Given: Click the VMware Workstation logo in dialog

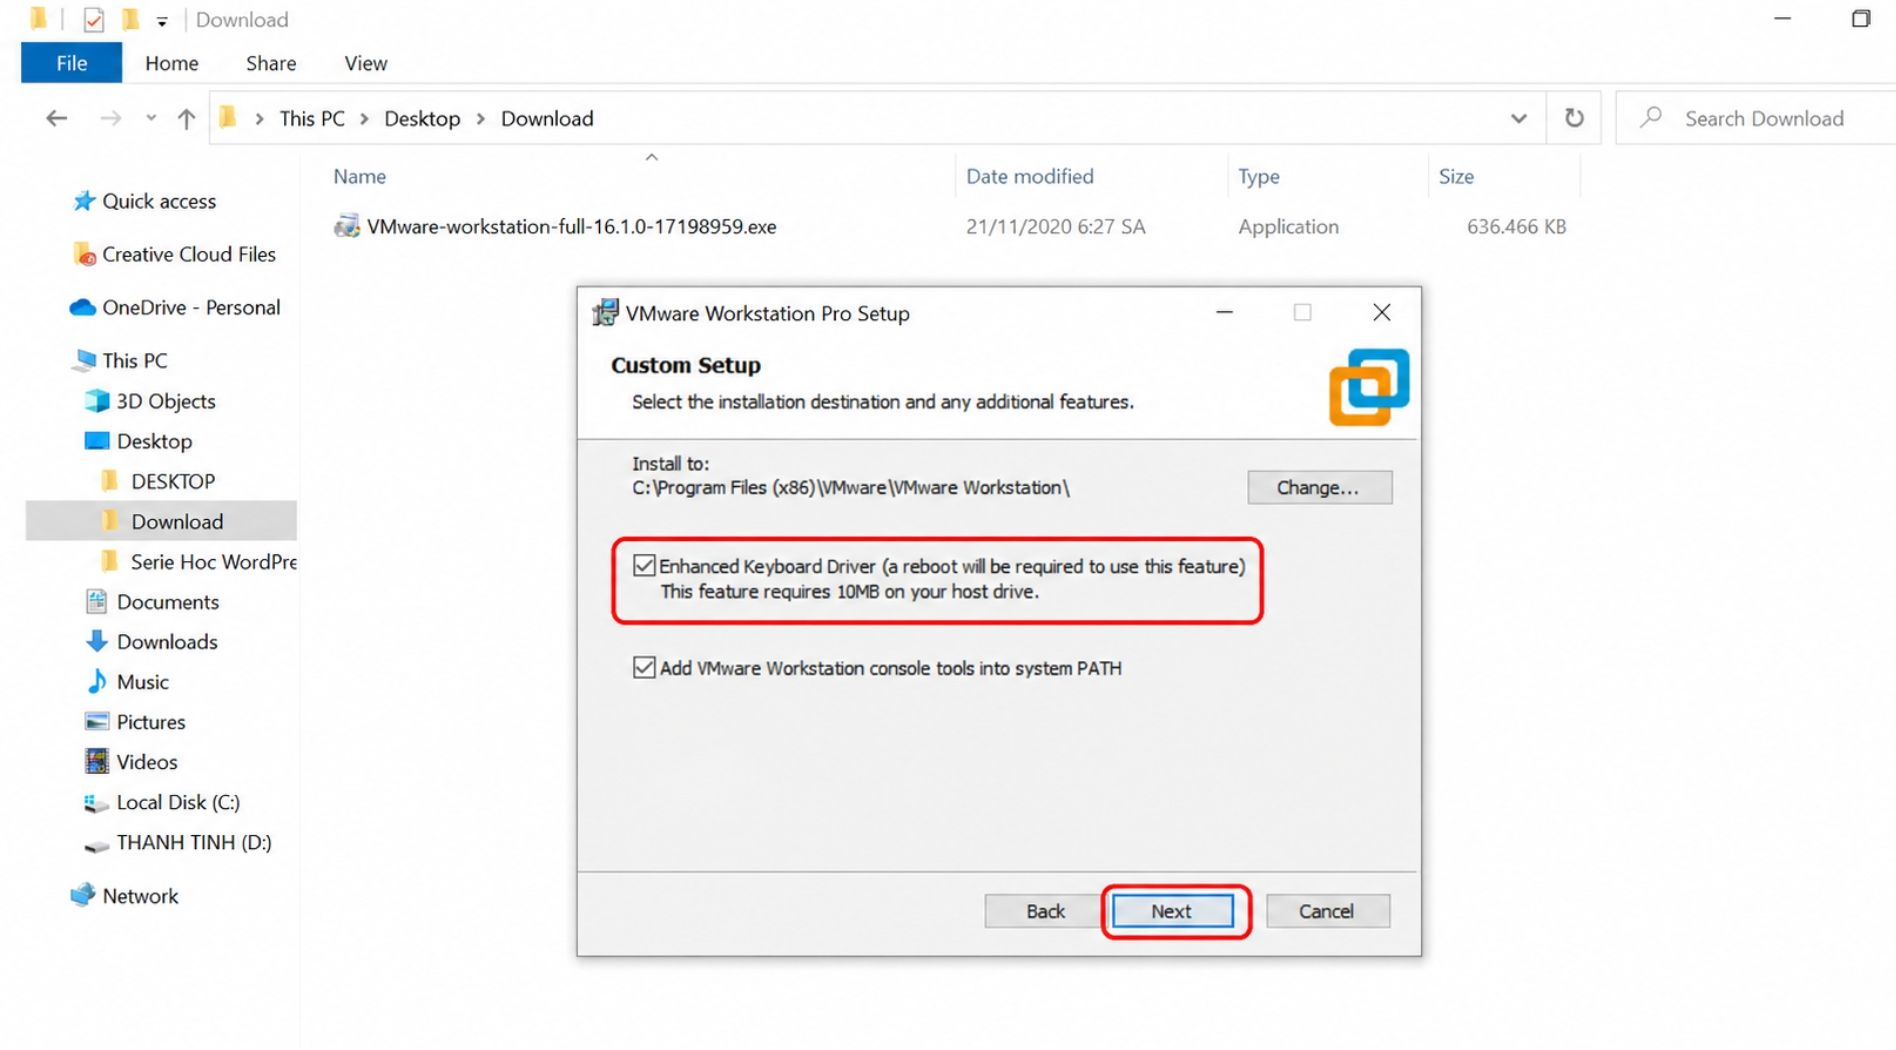Looking at the screenshot, I should (1369, 387).
